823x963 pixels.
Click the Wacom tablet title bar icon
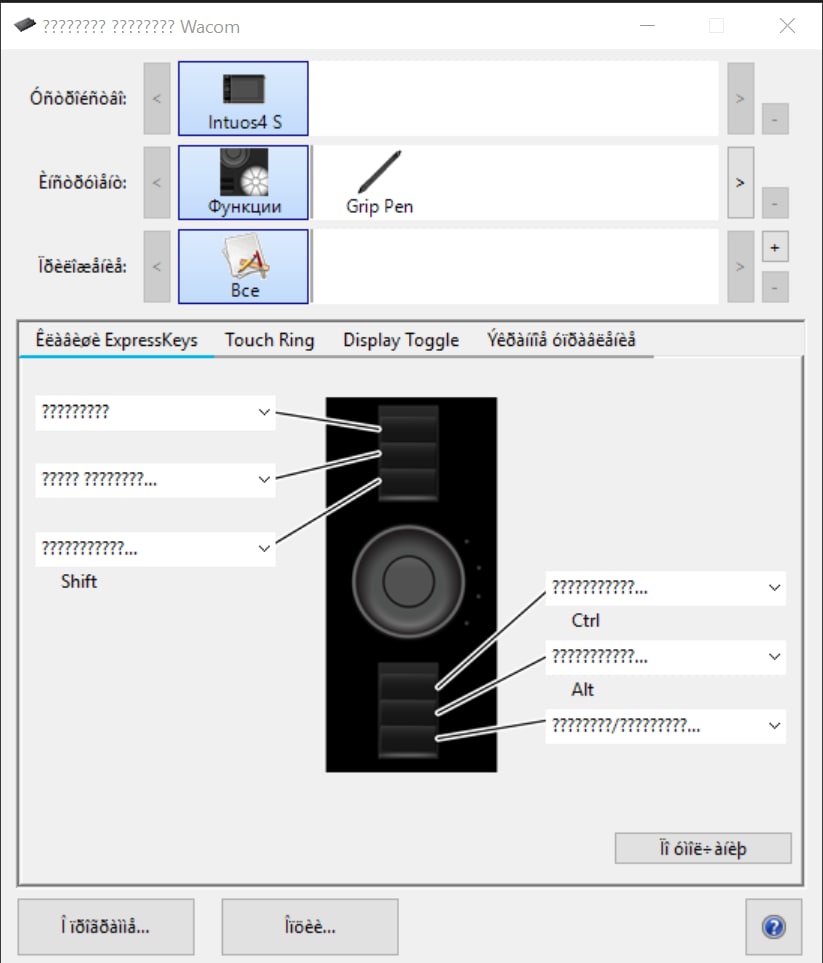(x=25, y=25)
